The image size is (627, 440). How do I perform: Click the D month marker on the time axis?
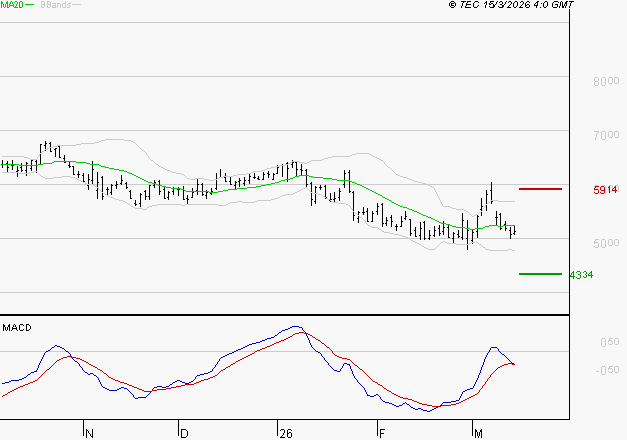click(184, 434)
